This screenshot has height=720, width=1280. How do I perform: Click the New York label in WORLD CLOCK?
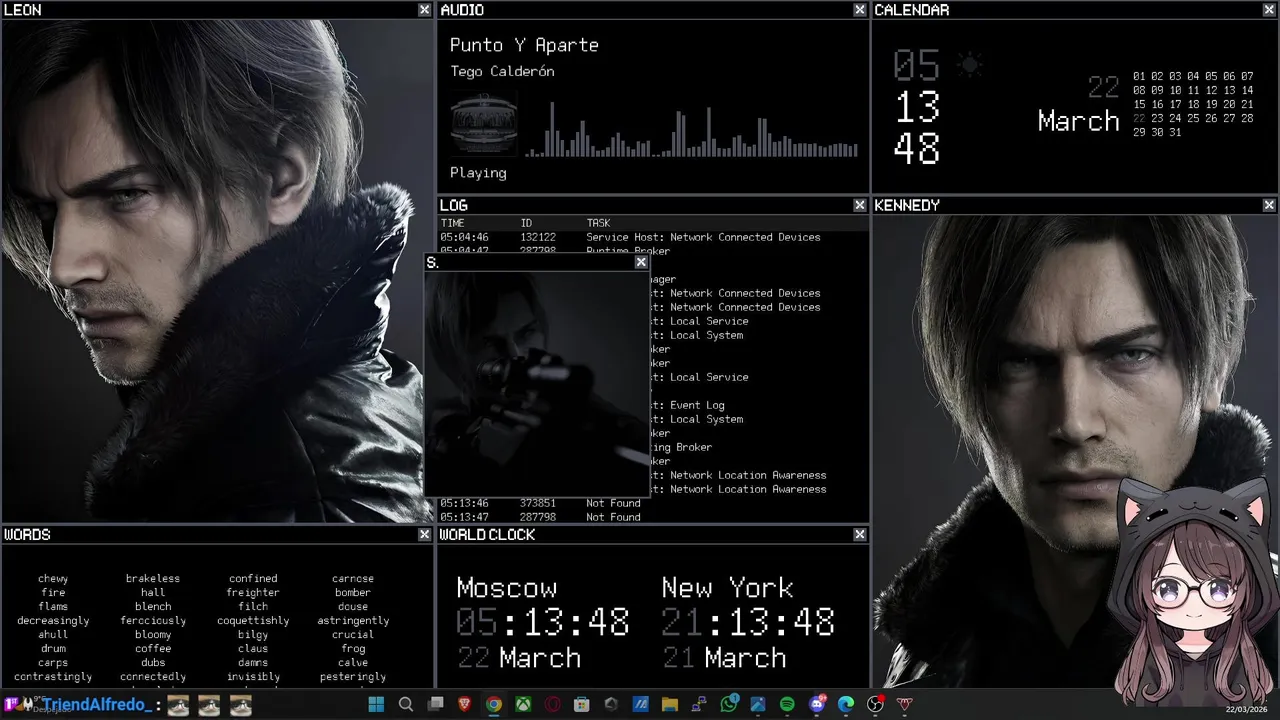(728, 588)
